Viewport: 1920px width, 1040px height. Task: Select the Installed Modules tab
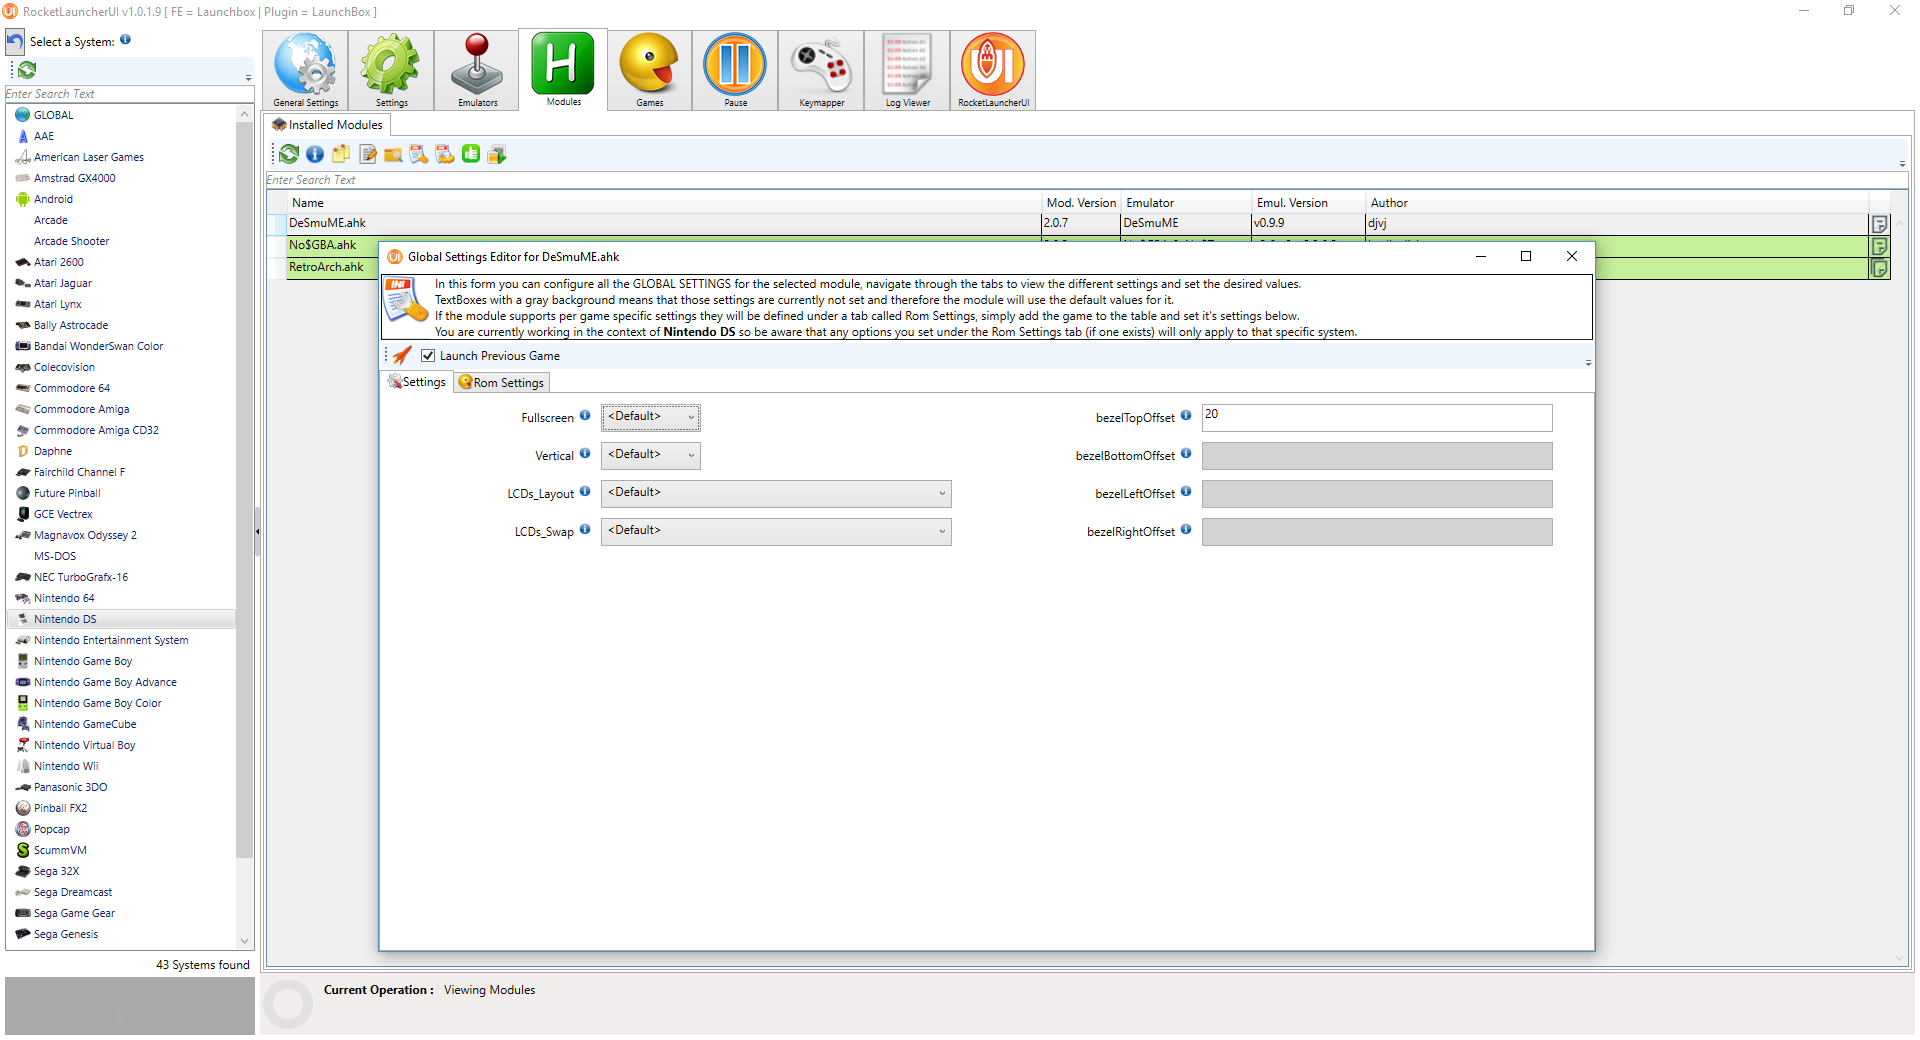327,125
